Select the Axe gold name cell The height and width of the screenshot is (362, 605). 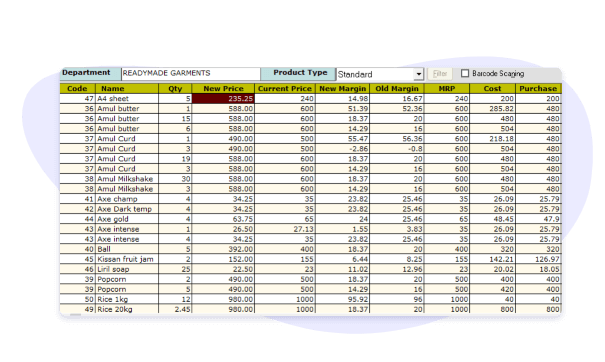pyautogui.click(x=127, y=219)
